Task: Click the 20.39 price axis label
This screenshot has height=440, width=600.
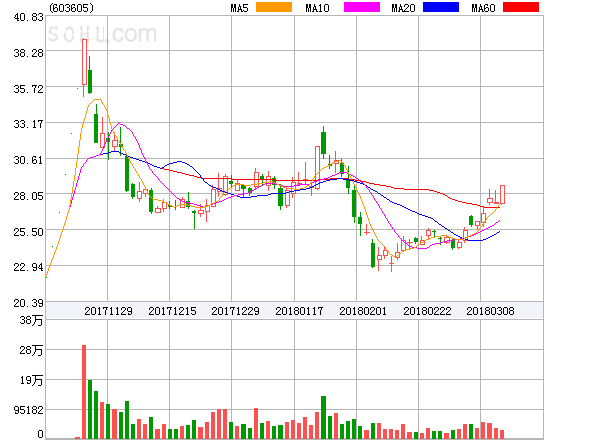Action: click(x=28, y=303)
